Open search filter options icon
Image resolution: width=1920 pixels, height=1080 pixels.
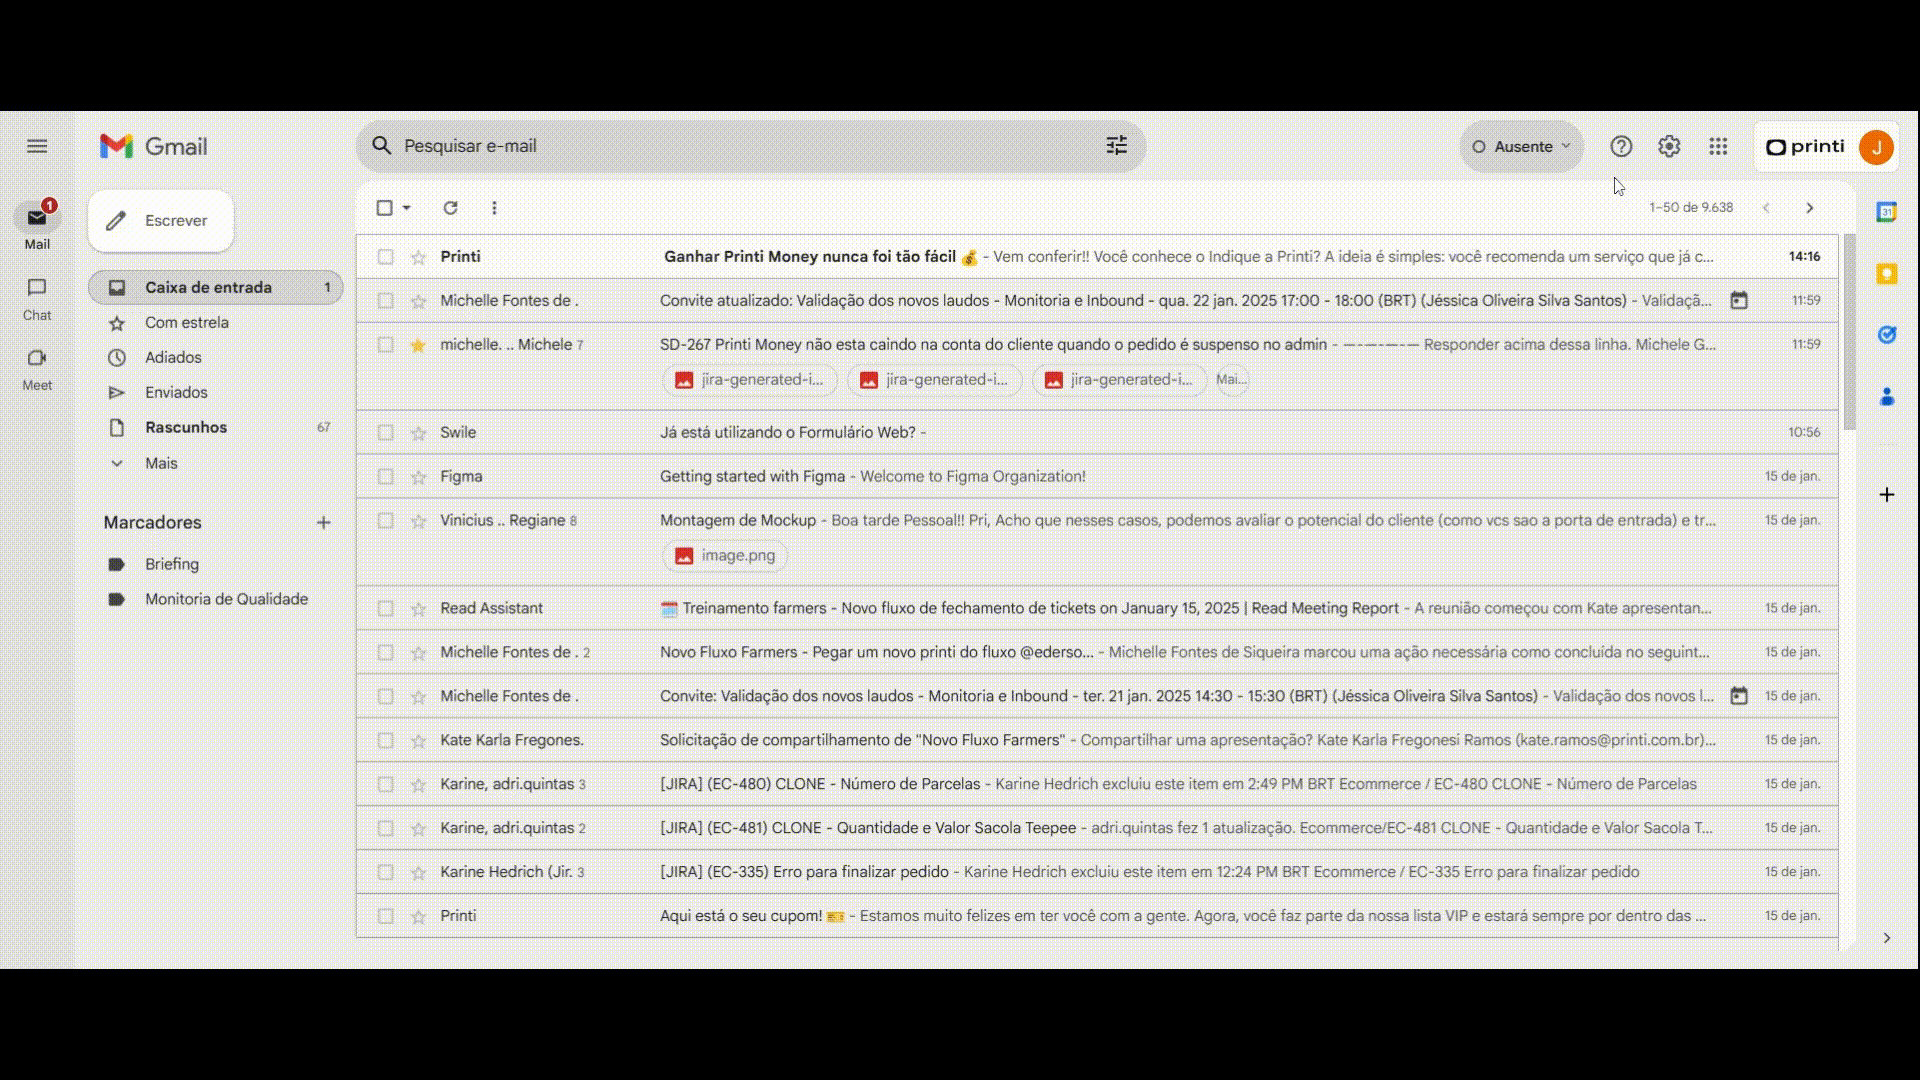1116,146
